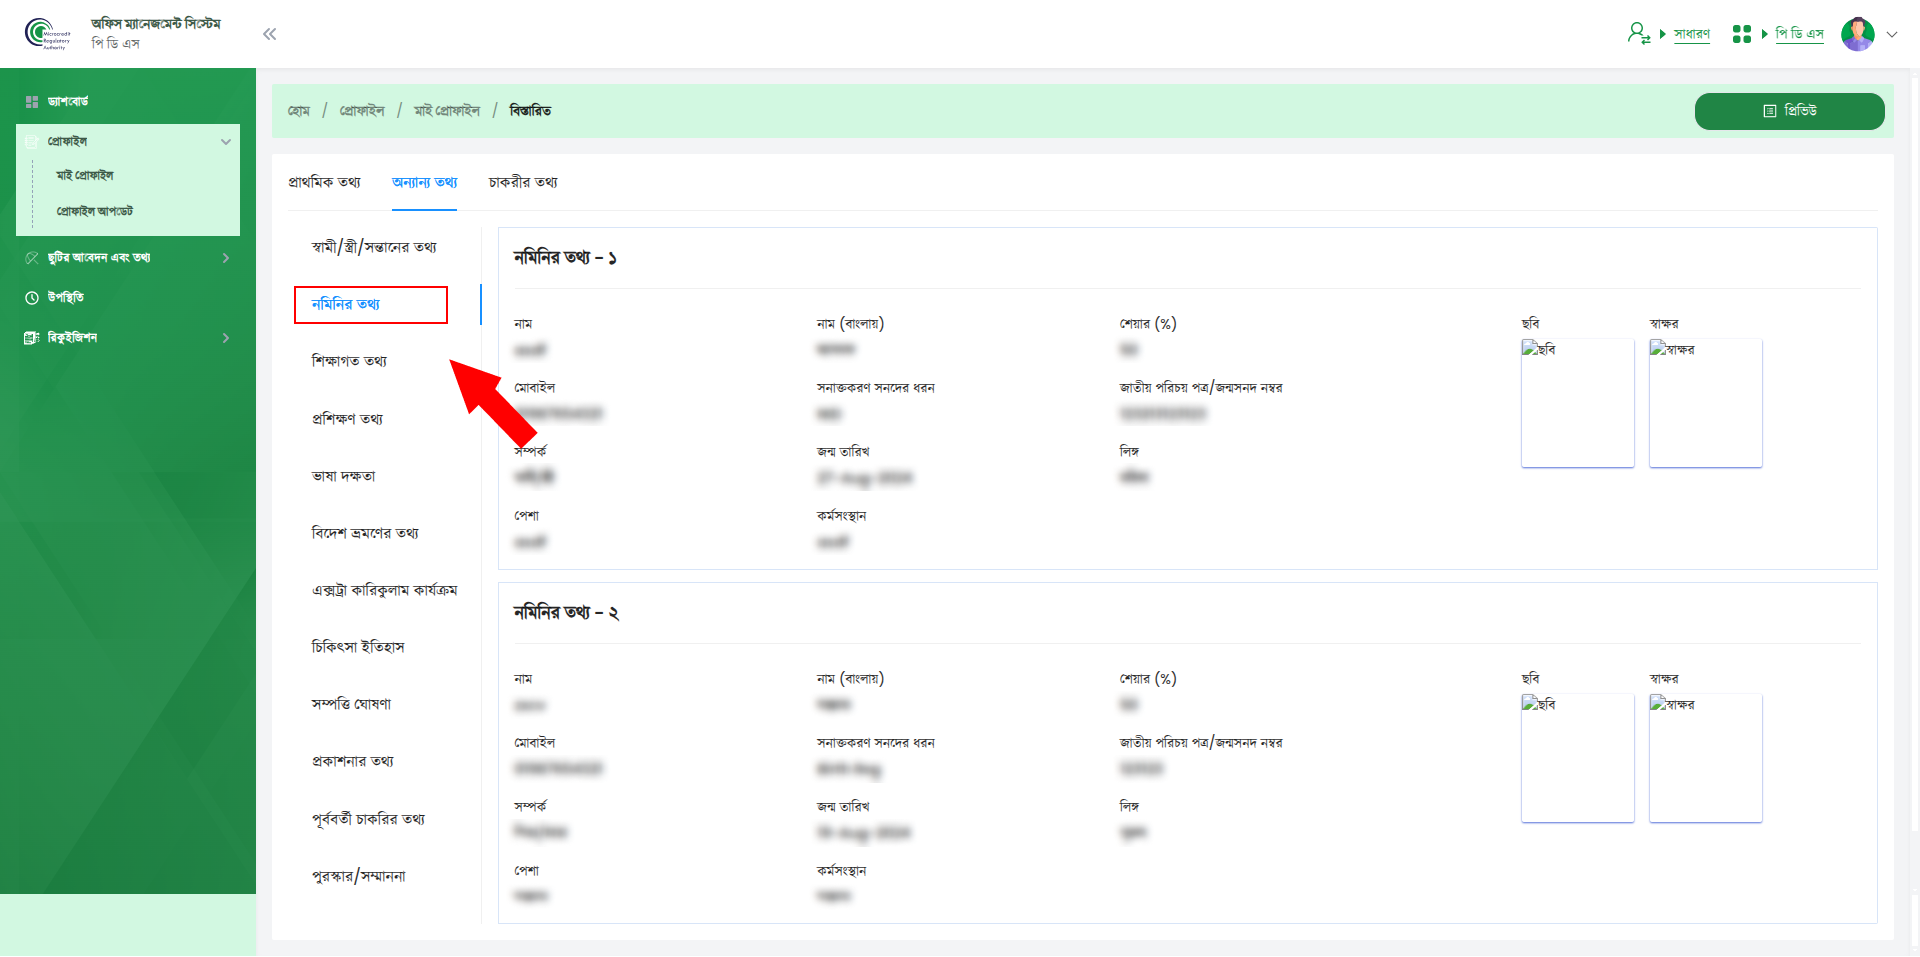Expand the dropdown arrow beside the avatar
Screen dimensions: 1920x957
(x=1892, y=34)
